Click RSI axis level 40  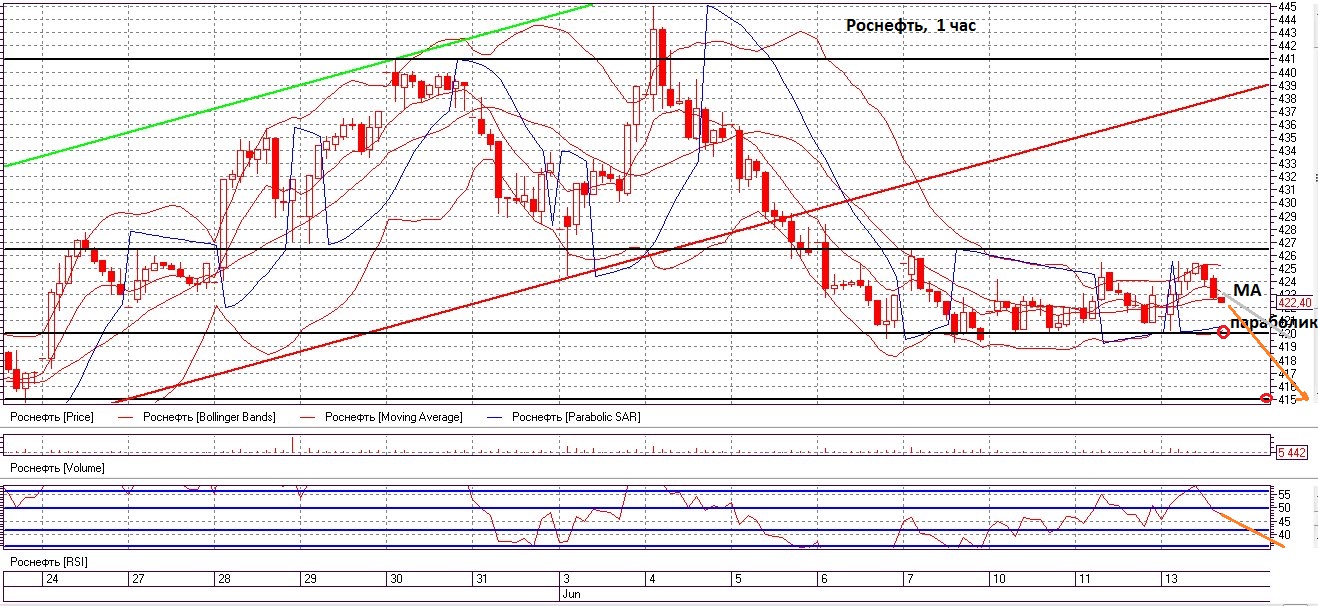(x=1285, y=535)
